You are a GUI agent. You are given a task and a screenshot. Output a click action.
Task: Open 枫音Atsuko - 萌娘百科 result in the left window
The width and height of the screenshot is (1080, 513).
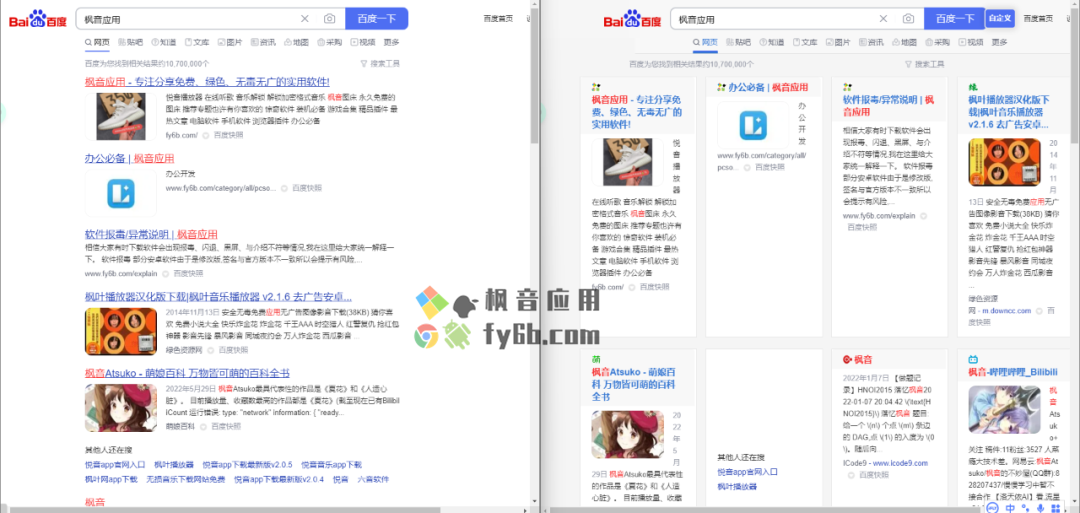pyautogui.click(x=187, y=374)
